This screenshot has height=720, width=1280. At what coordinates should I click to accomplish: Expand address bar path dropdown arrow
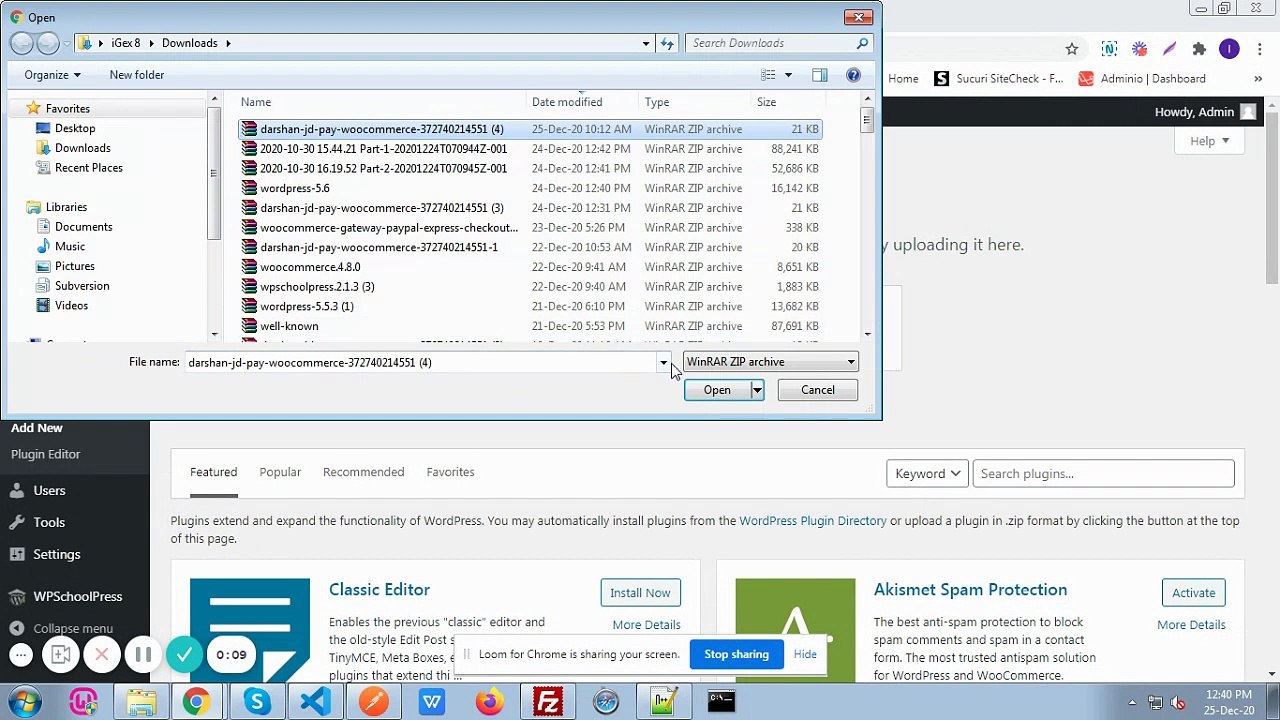[x=646, y=43]
